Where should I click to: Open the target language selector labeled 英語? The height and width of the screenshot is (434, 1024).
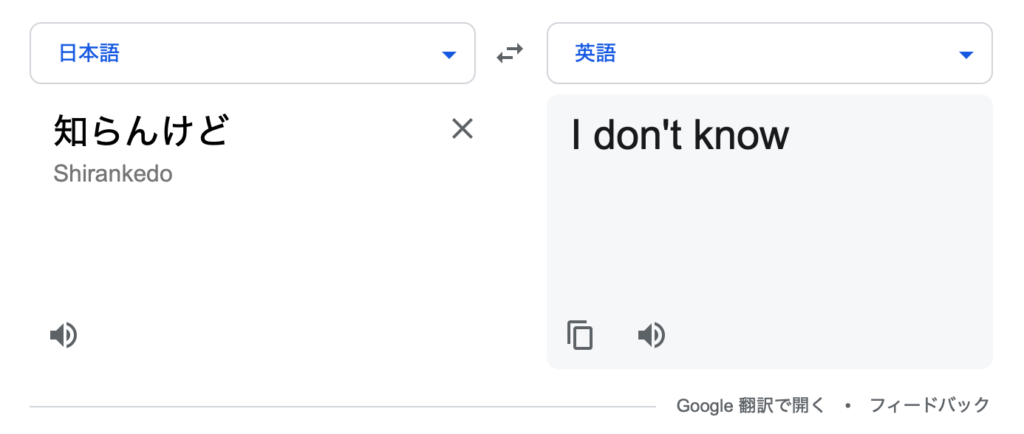(770, 54)
